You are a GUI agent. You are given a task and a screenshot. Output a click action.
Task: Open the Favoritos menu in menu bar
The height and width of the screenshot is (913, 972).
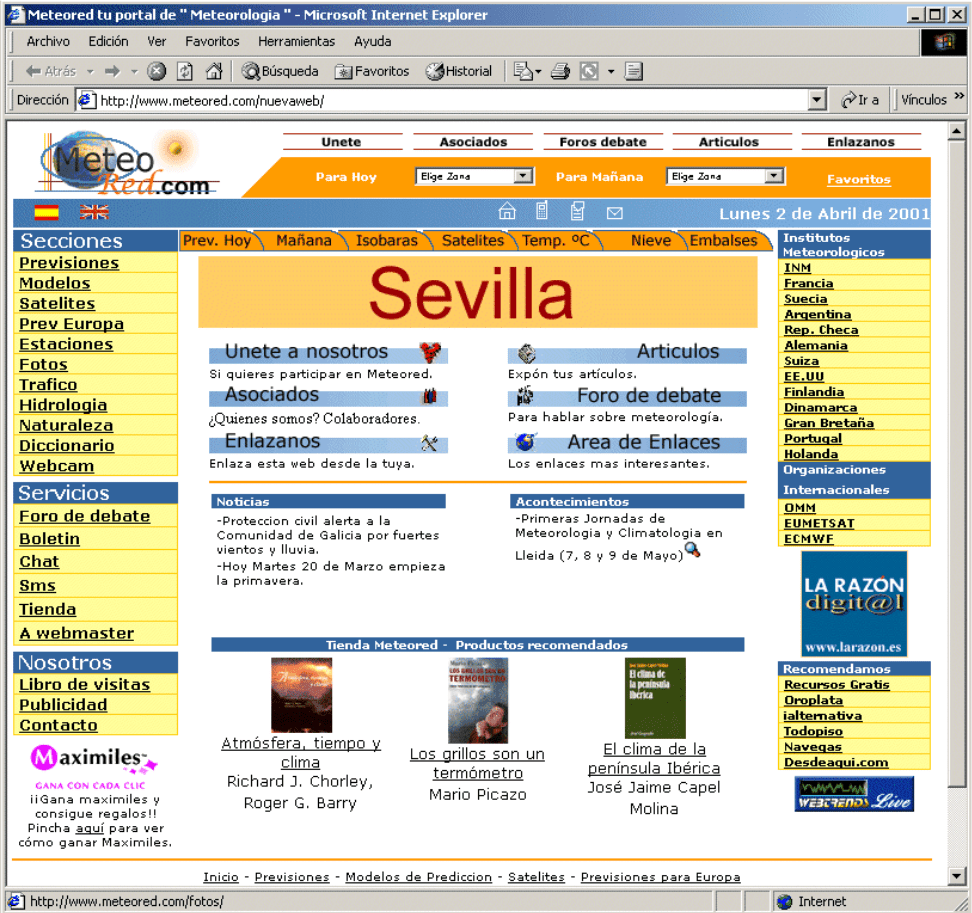coord(212,42)
